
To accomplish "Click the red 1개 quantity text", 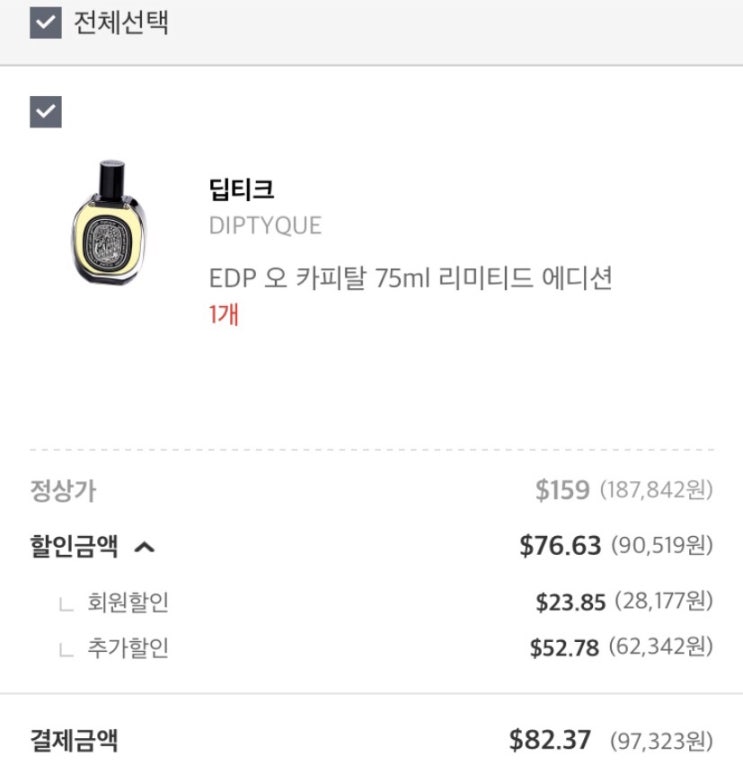I will click(223, 314).
